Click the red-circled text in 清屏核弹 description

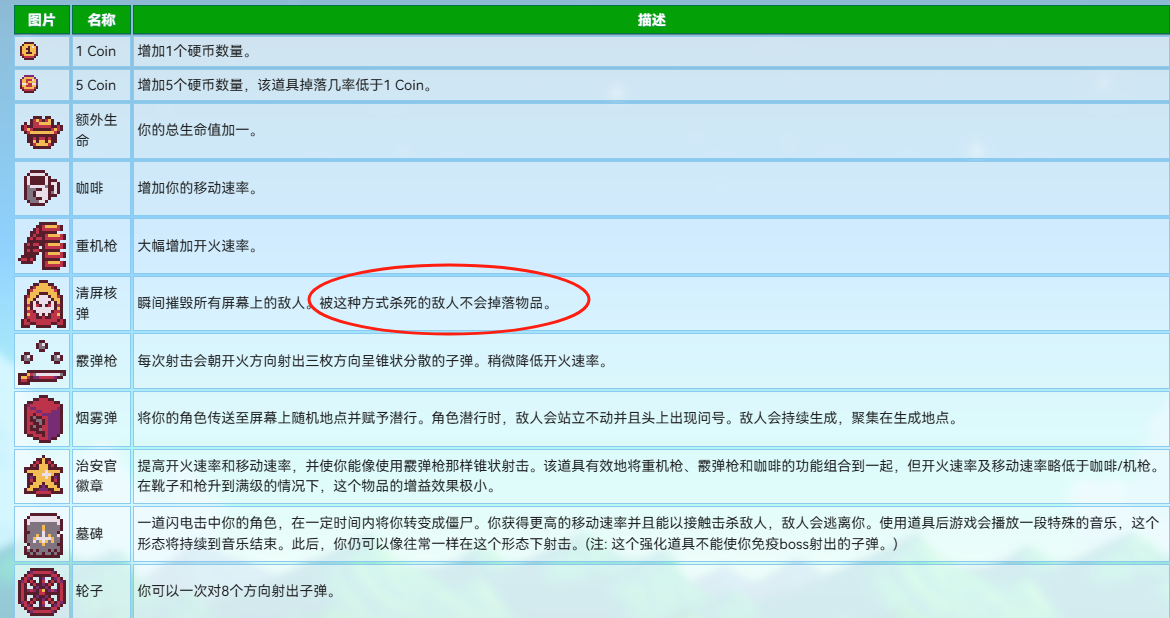point(435,302)
